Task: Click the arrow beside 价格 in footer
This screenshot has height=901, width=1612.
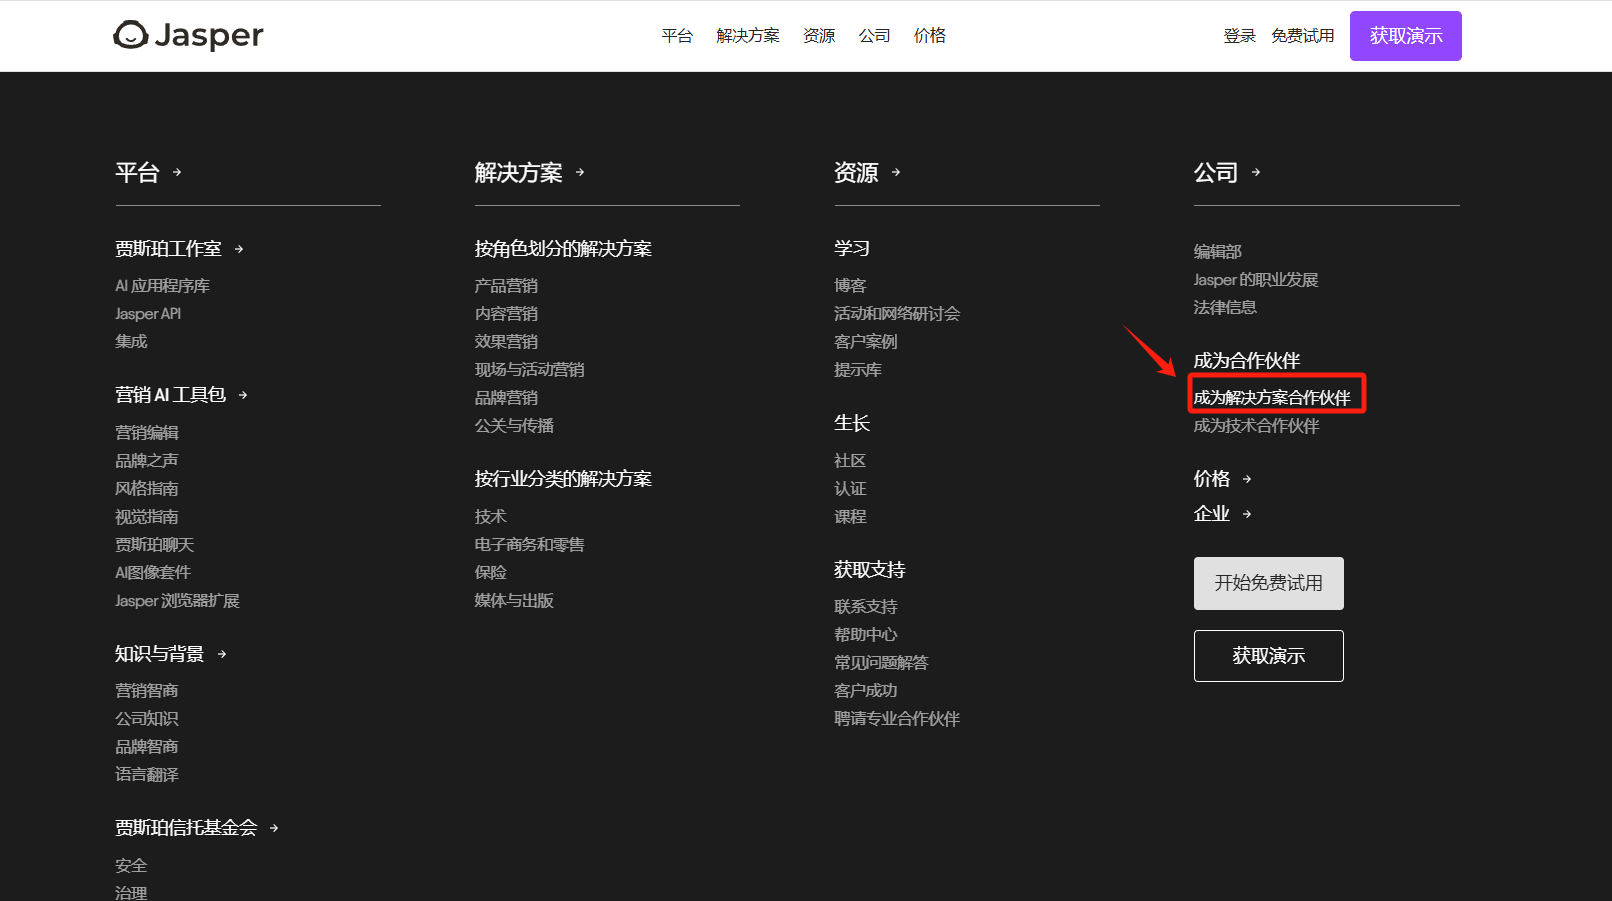Action: (1247, 480)
